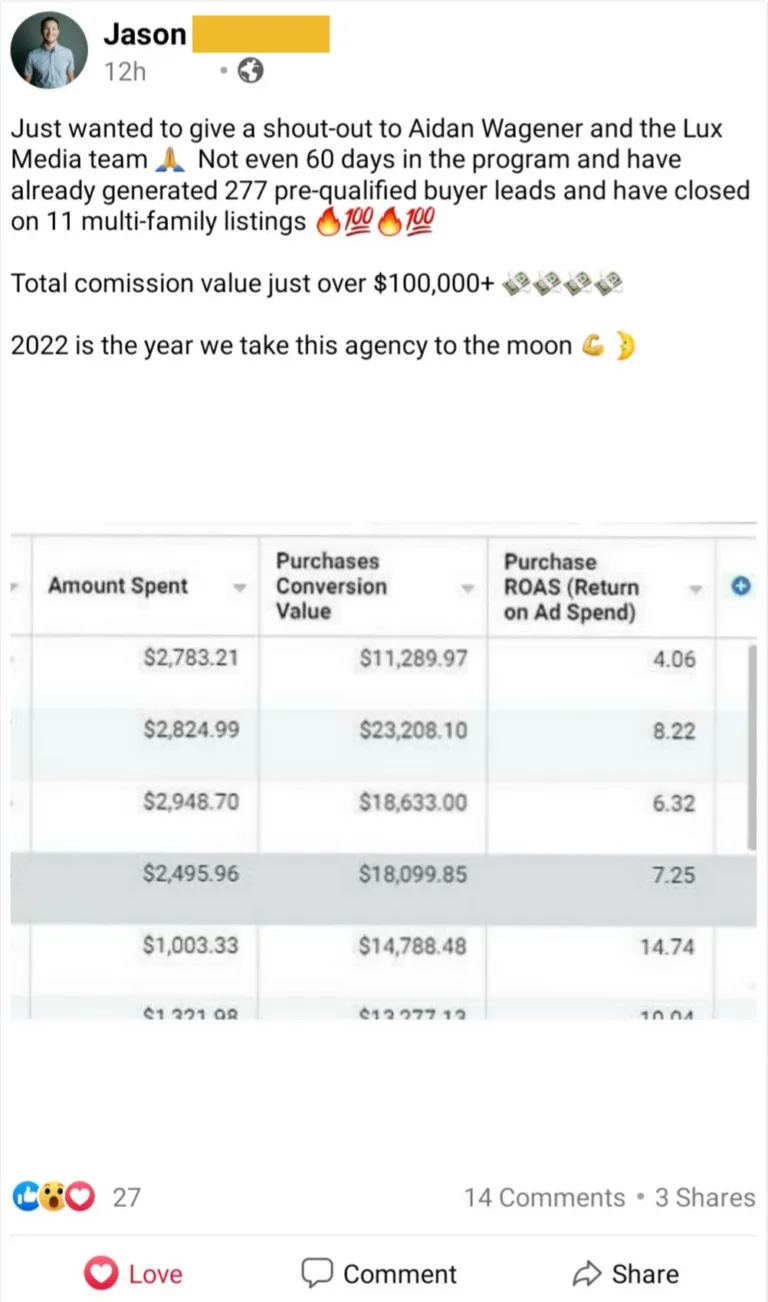Click the Purchase ROAS column header
This screenshot has height=1302, width=768.
(571, 587)
